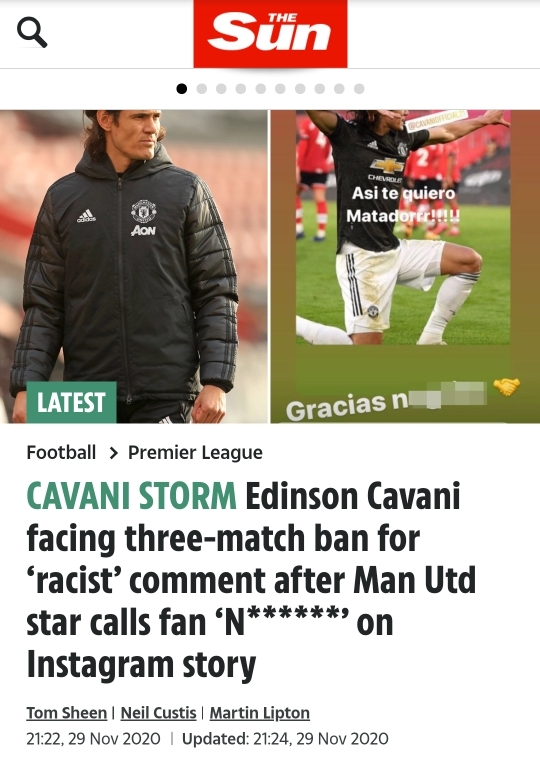This screenshot has width=540, height=757.
Task: Select the first carousel dot
Action: pyautogui.click(x=182, y=89)
